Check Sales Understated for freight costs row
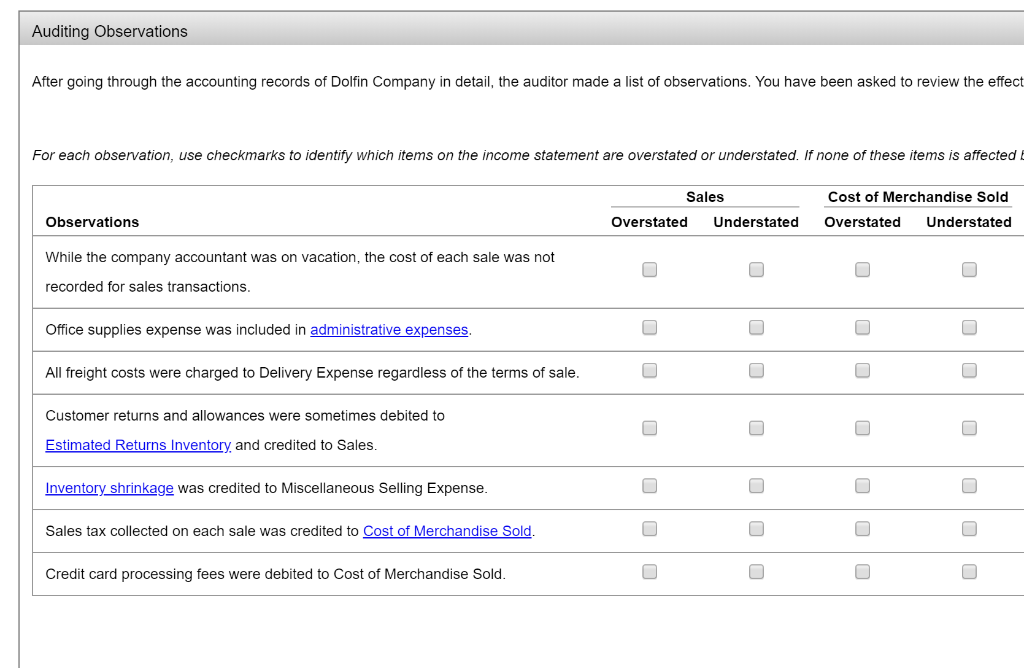 coord(756,371)
